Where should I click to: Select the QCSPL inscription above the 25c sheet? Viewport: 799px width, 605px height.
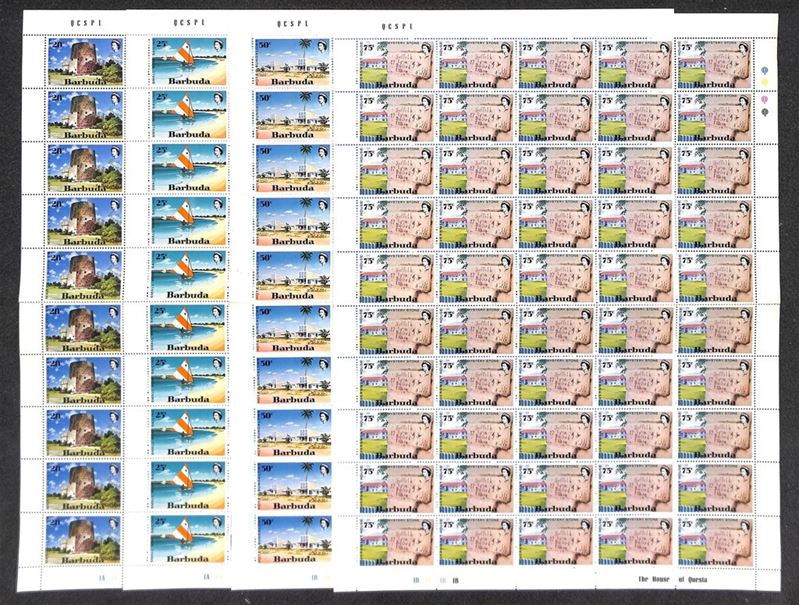(189, 22)
